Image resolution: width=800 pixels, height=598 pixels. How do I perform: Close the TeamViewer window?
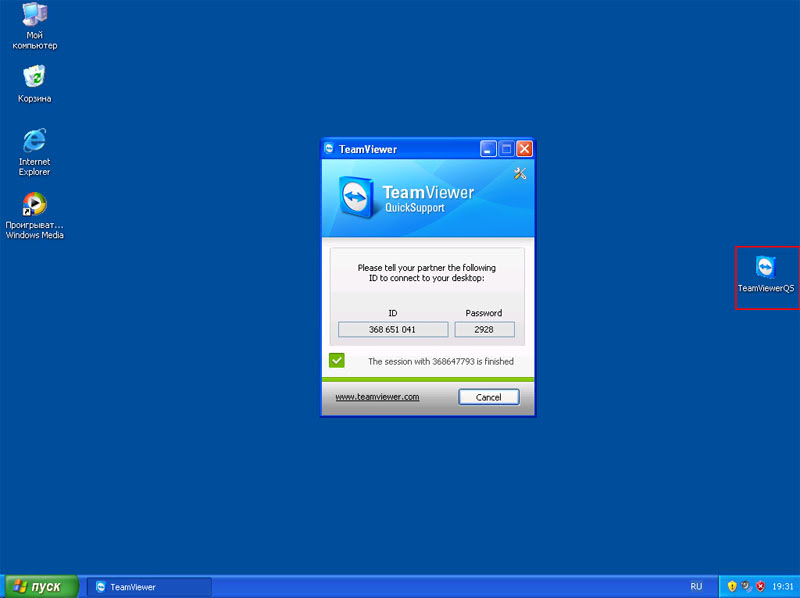pos(524,149)
